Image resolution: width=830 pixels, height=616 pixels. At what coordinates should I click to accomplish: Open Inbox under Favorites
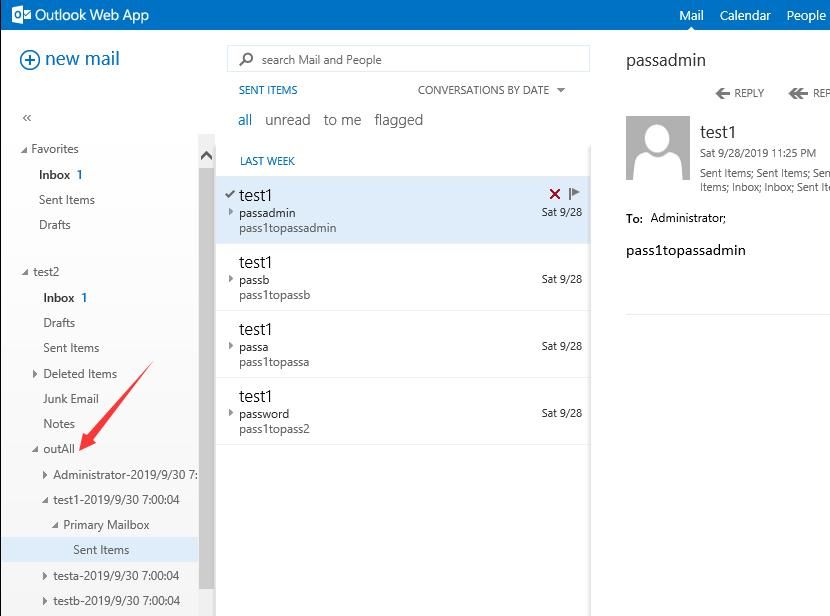55,175
